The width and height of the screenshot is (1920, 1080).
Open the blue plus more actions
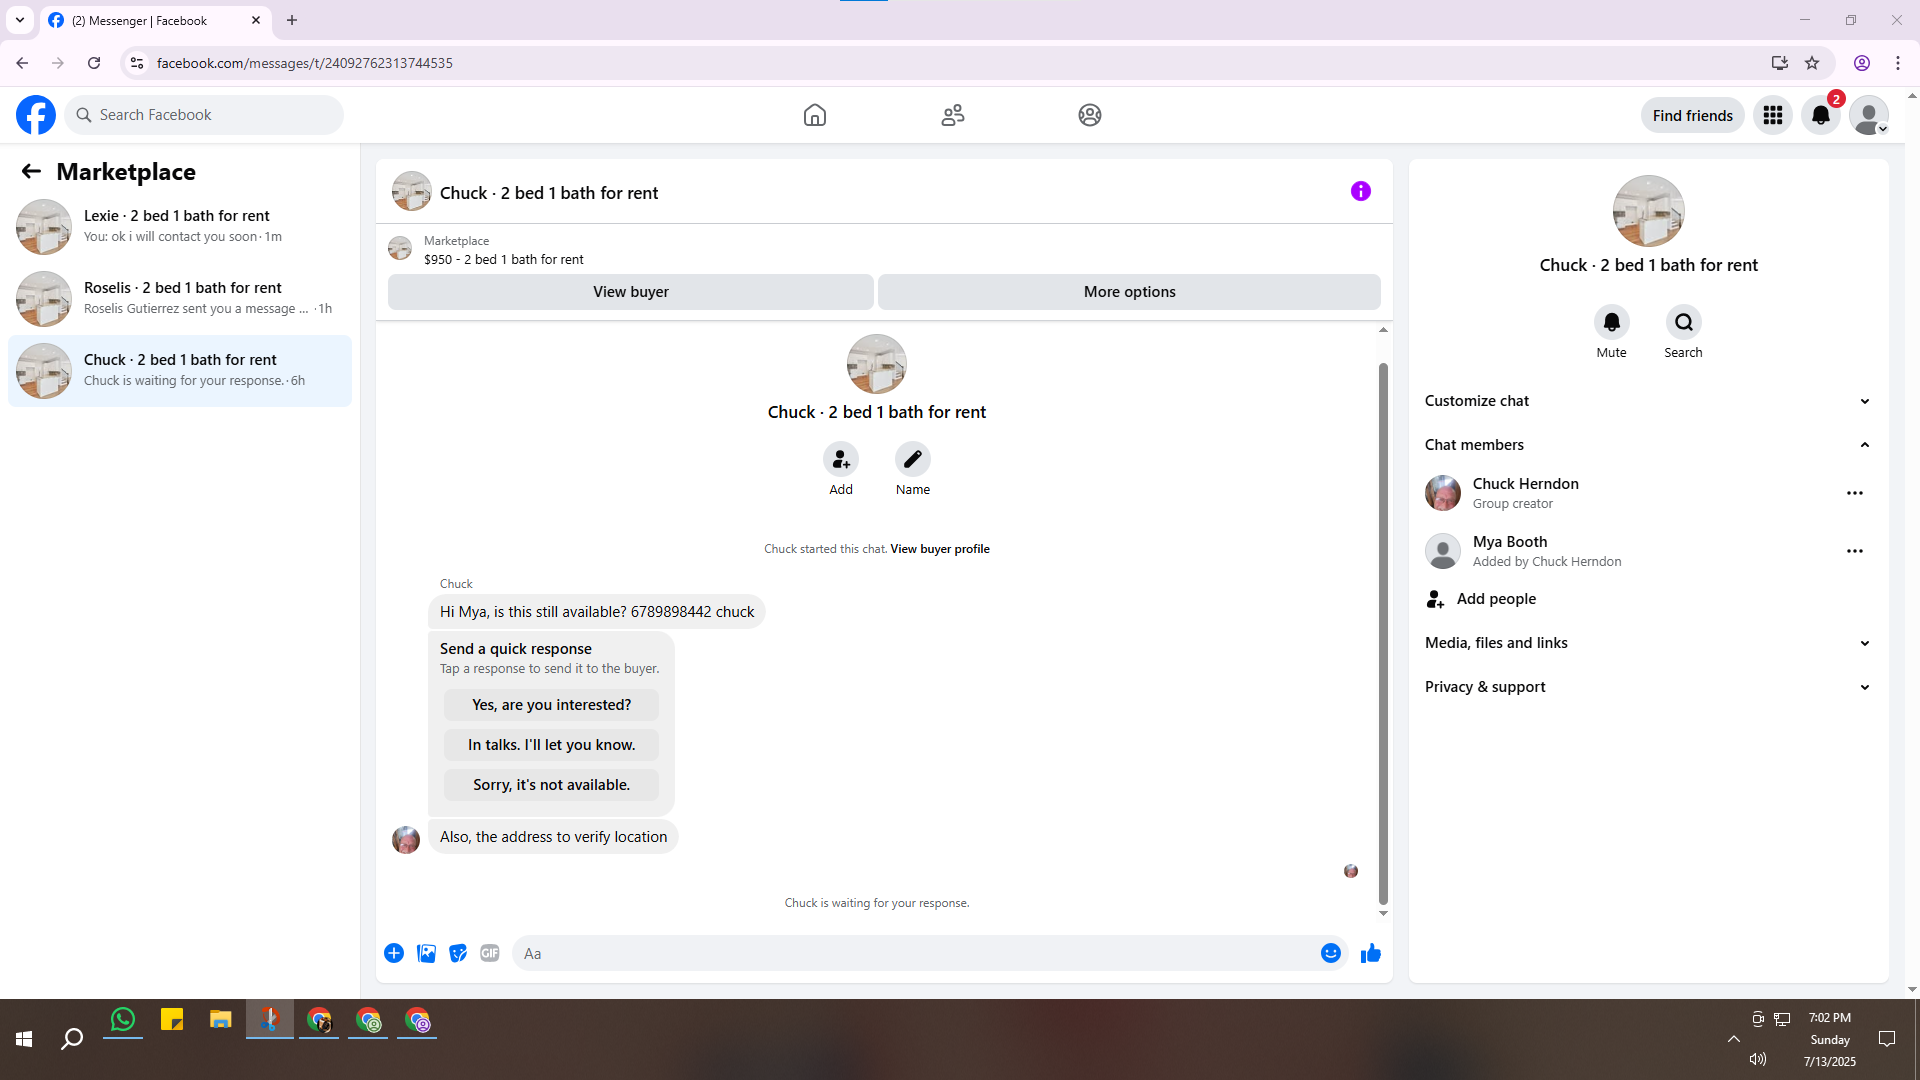tap(394, 953)
